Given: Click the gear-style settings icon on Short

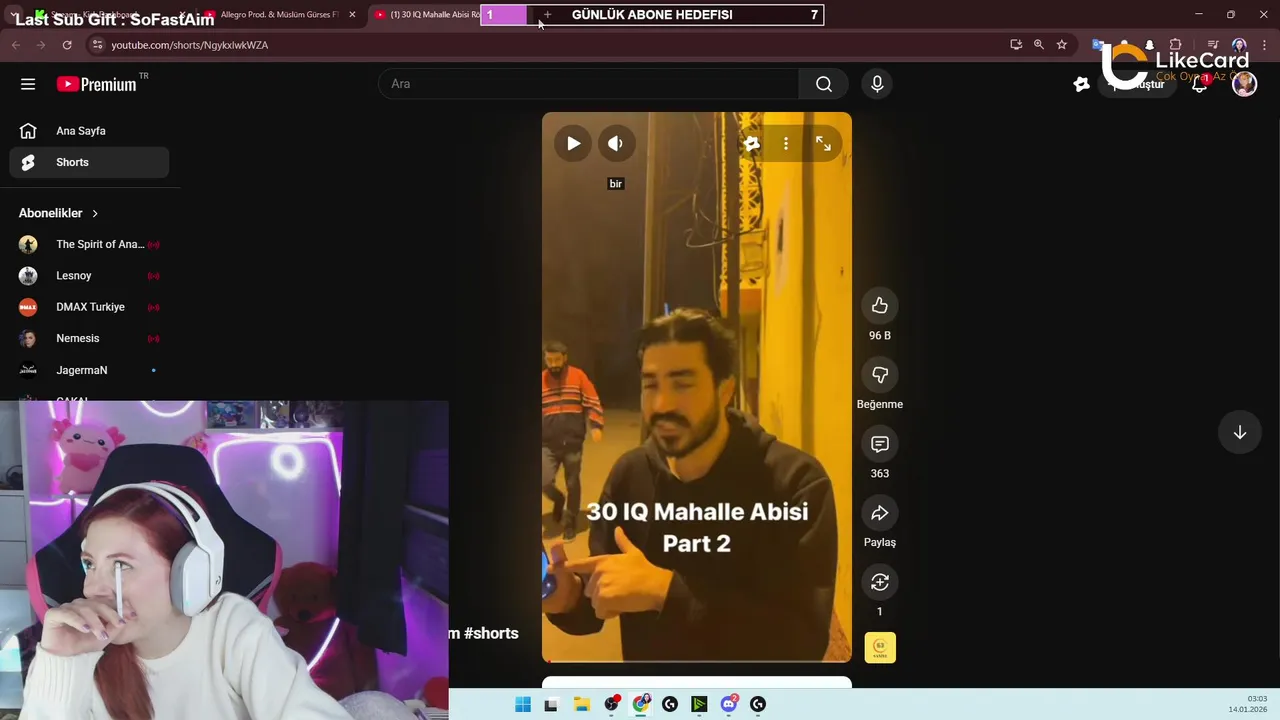Looking at the screenshot, I should (752, 144).
